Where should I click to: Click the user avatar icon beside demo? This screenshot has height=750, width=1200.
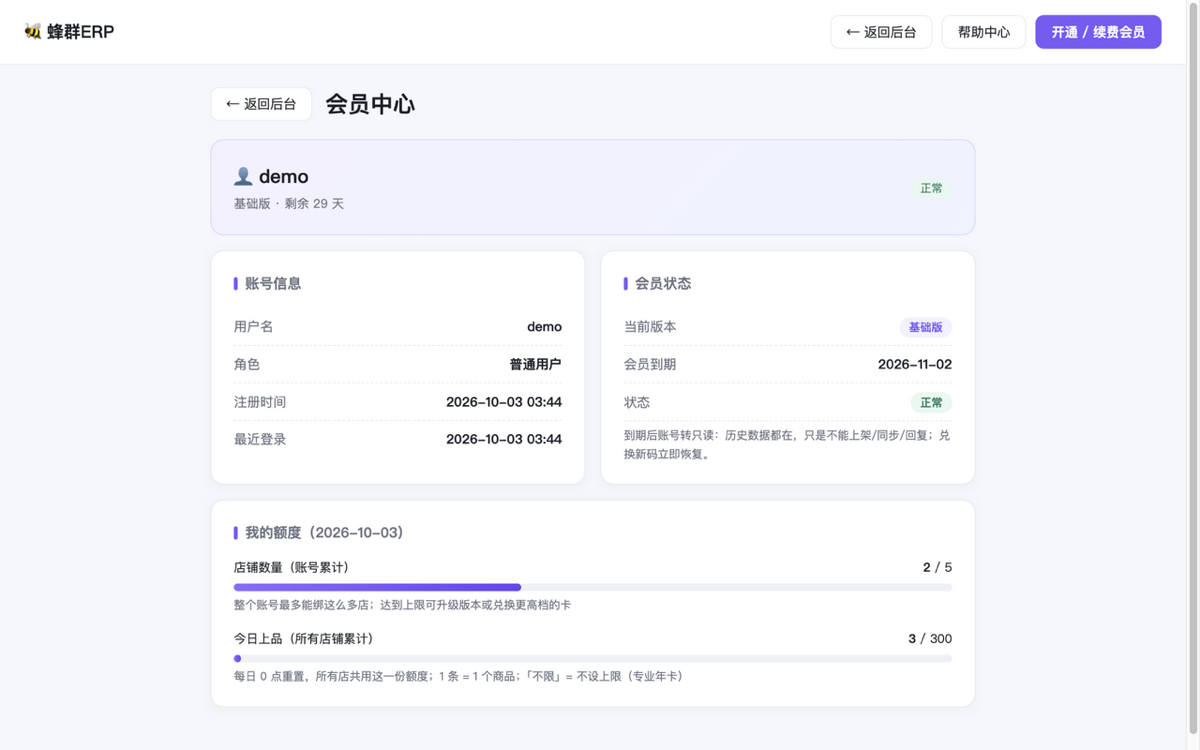[x=243, y=176]
